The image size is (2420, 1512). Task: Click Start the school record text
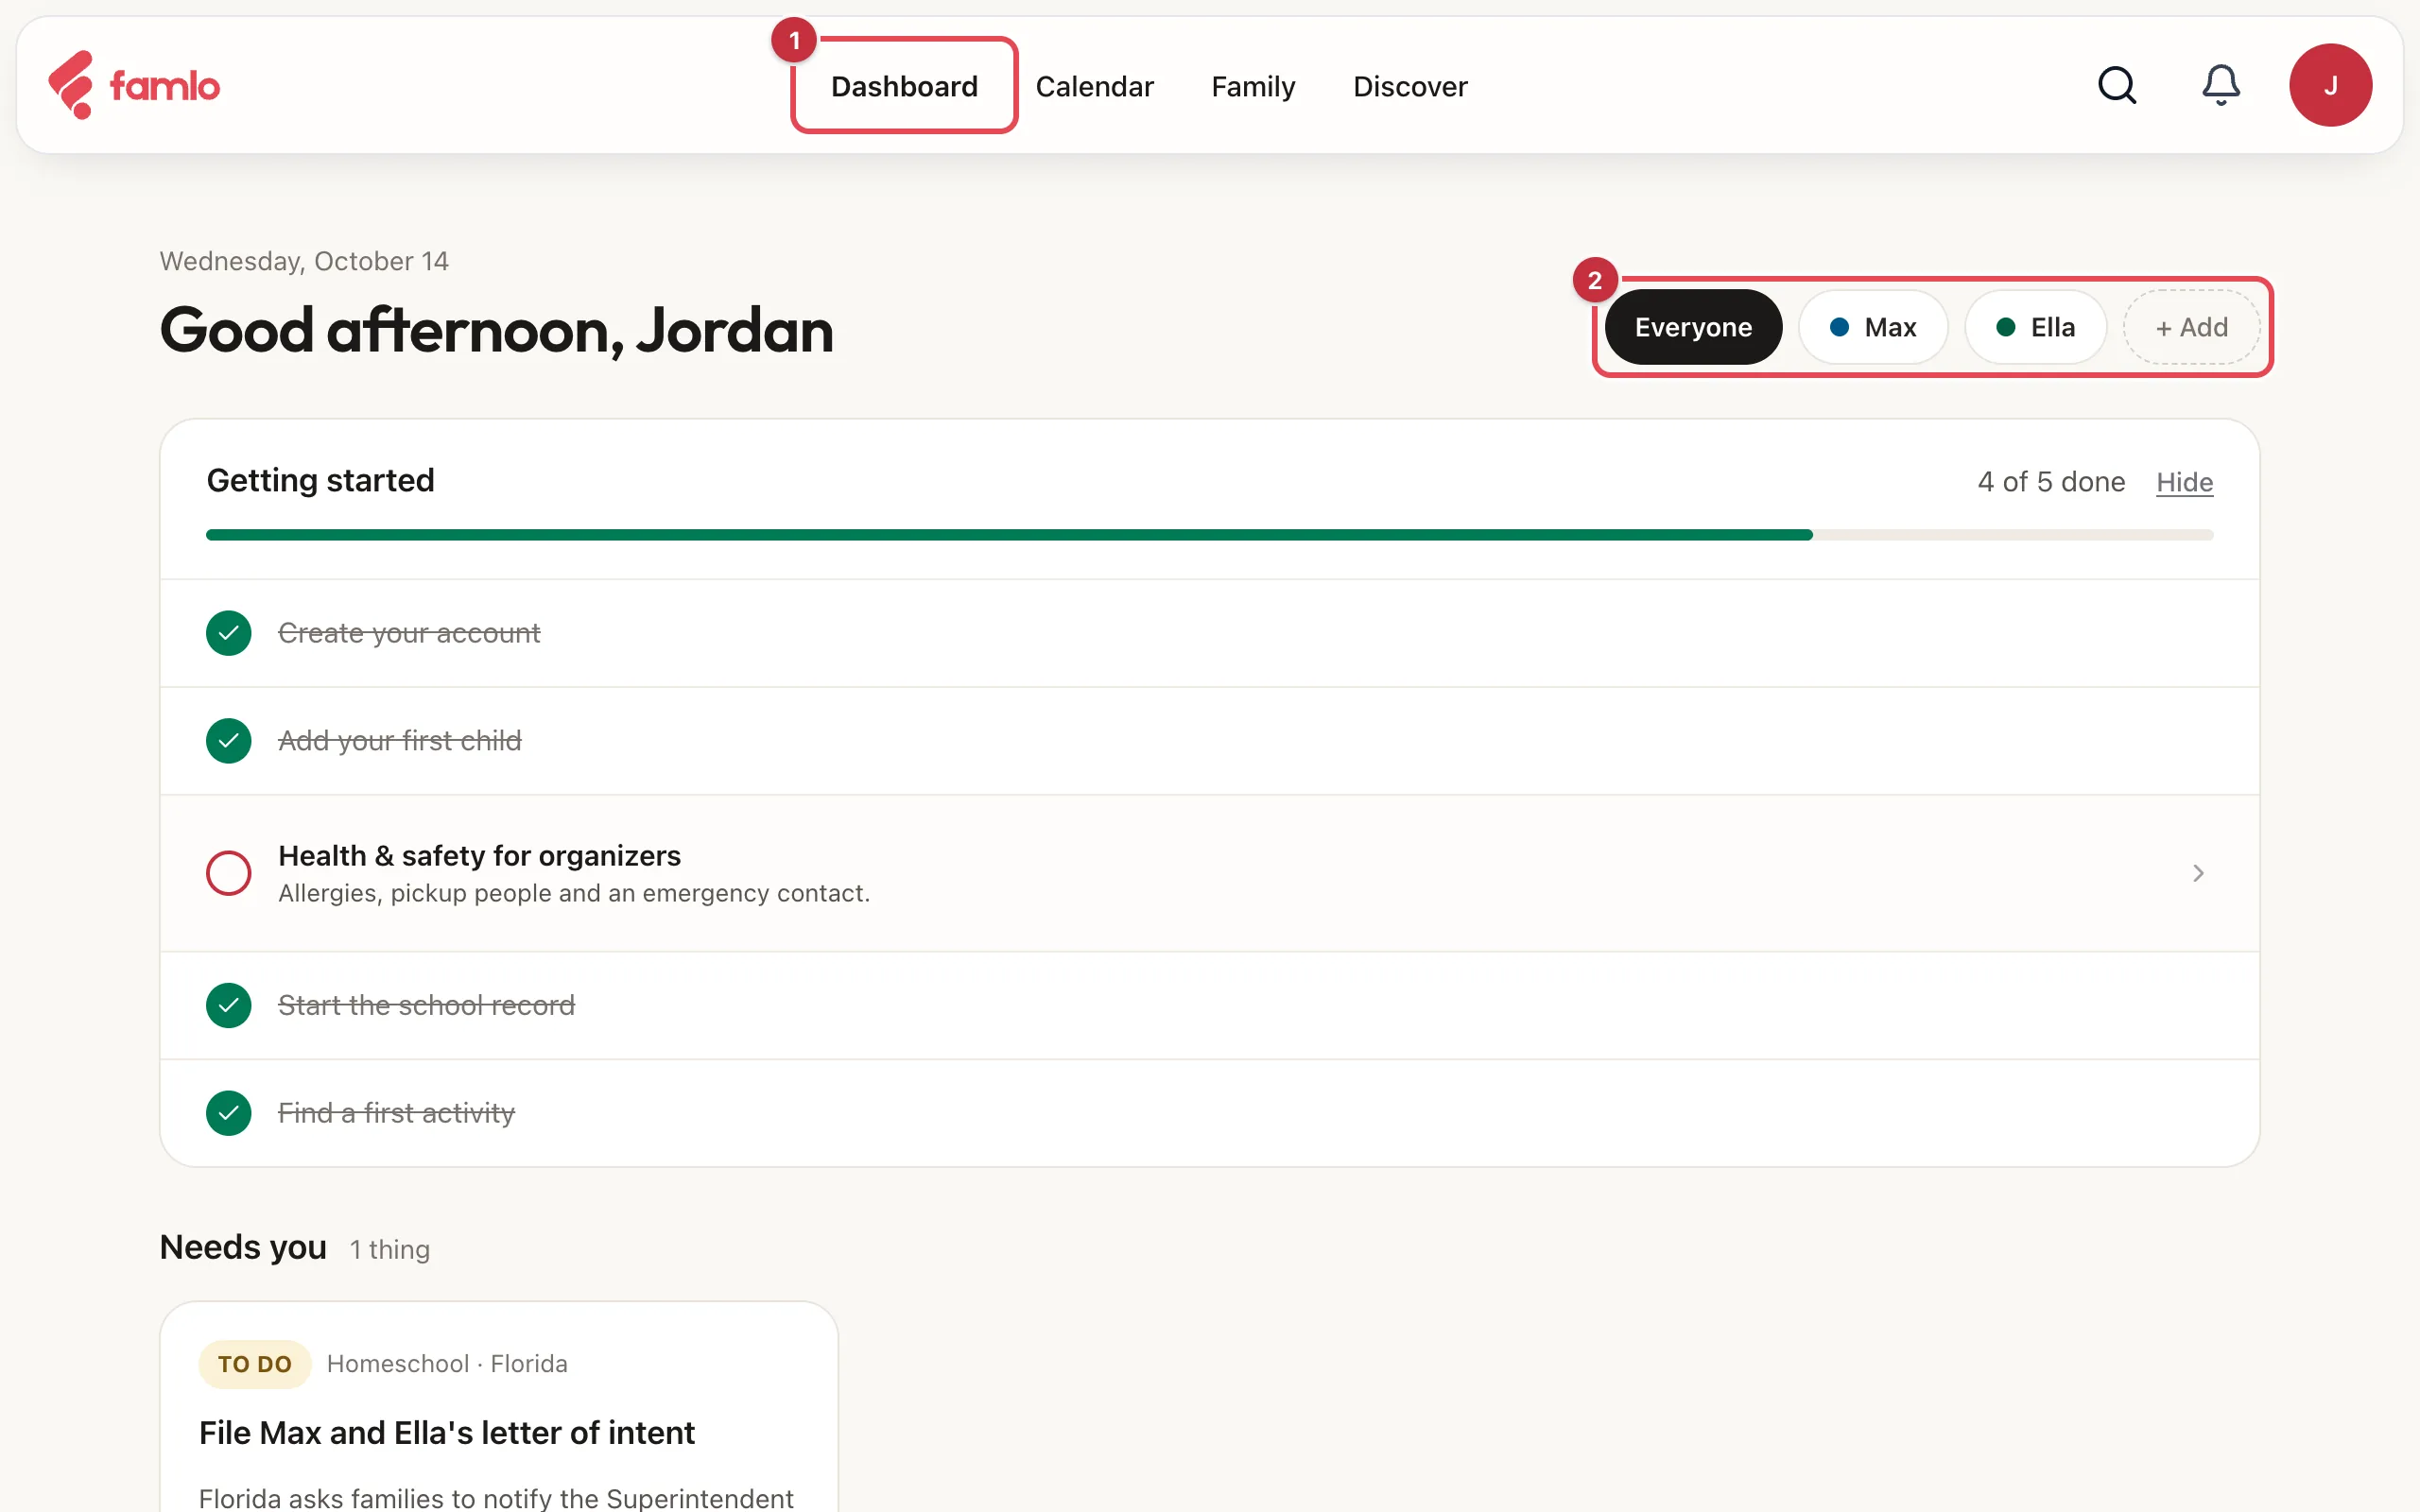[426, 1005]
